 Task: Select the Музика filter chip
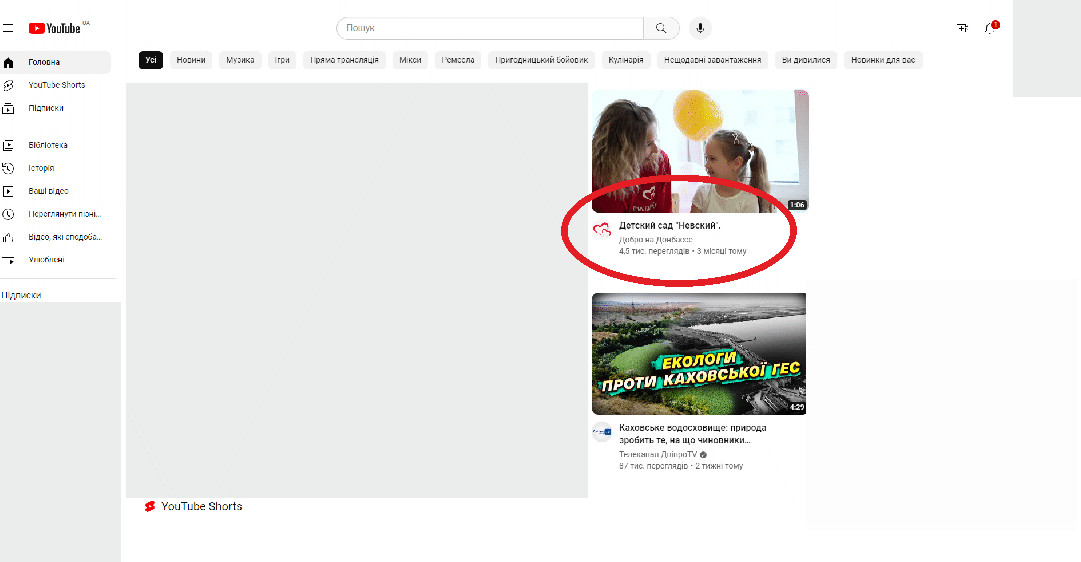click(240, 60)
